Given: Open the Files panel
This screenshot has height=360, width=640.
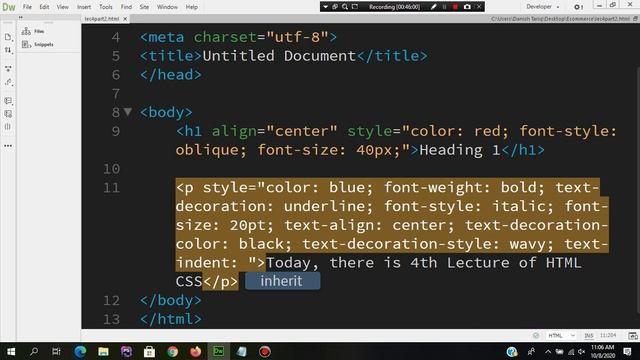Looking at the screenshot, I should 33,31.
